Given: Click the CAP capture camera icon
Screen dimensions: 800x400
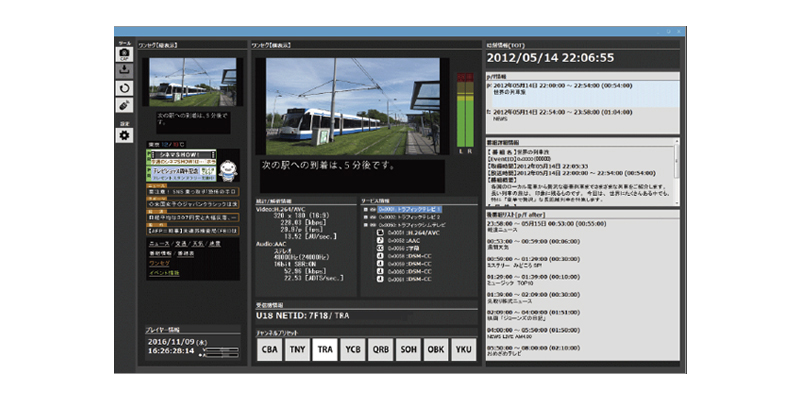Looking at the screenshot, I should coord(124,52).
